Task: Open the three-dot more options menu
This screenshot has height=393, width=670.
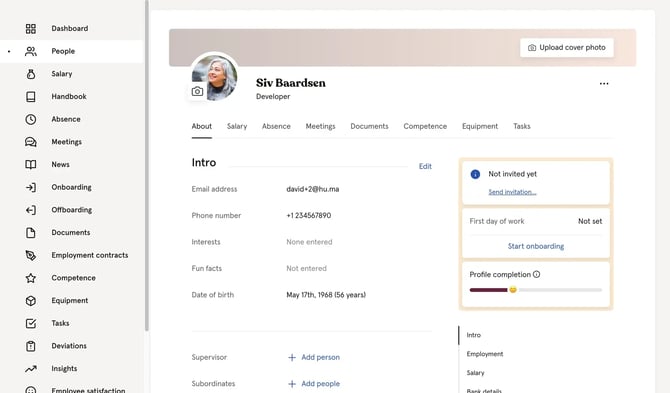Action: coord(604,84)
